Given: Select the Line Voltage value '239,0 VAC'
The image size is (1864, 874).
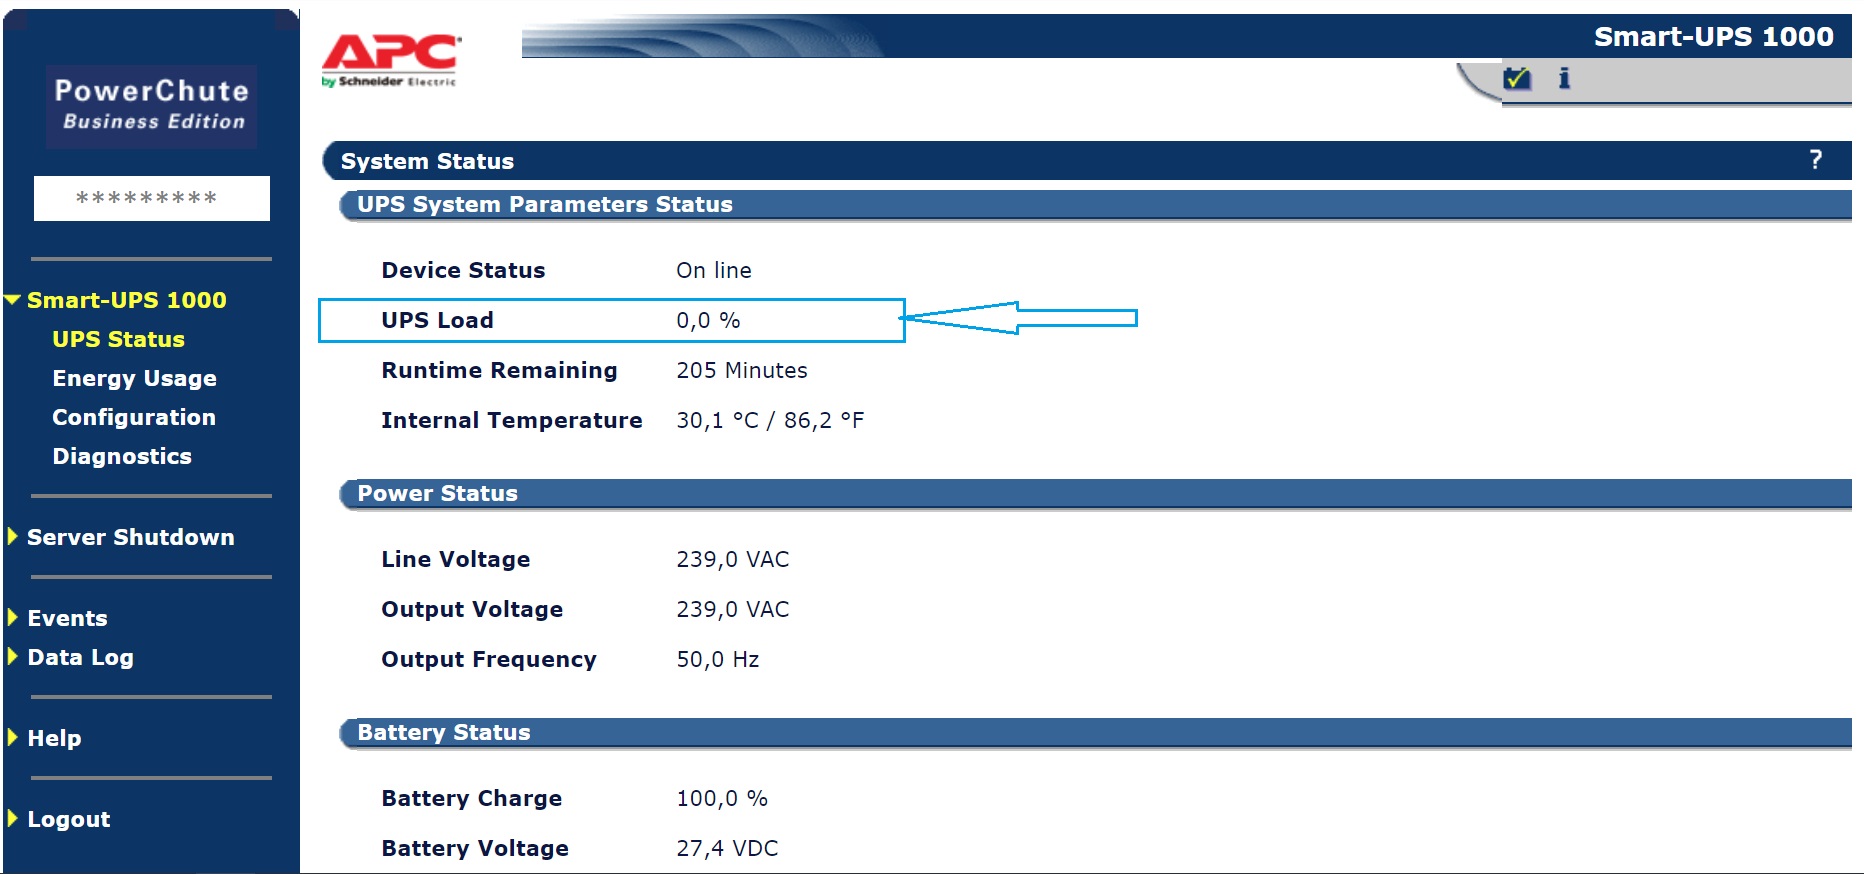Looking at the screenshot, I should [733, 559].
